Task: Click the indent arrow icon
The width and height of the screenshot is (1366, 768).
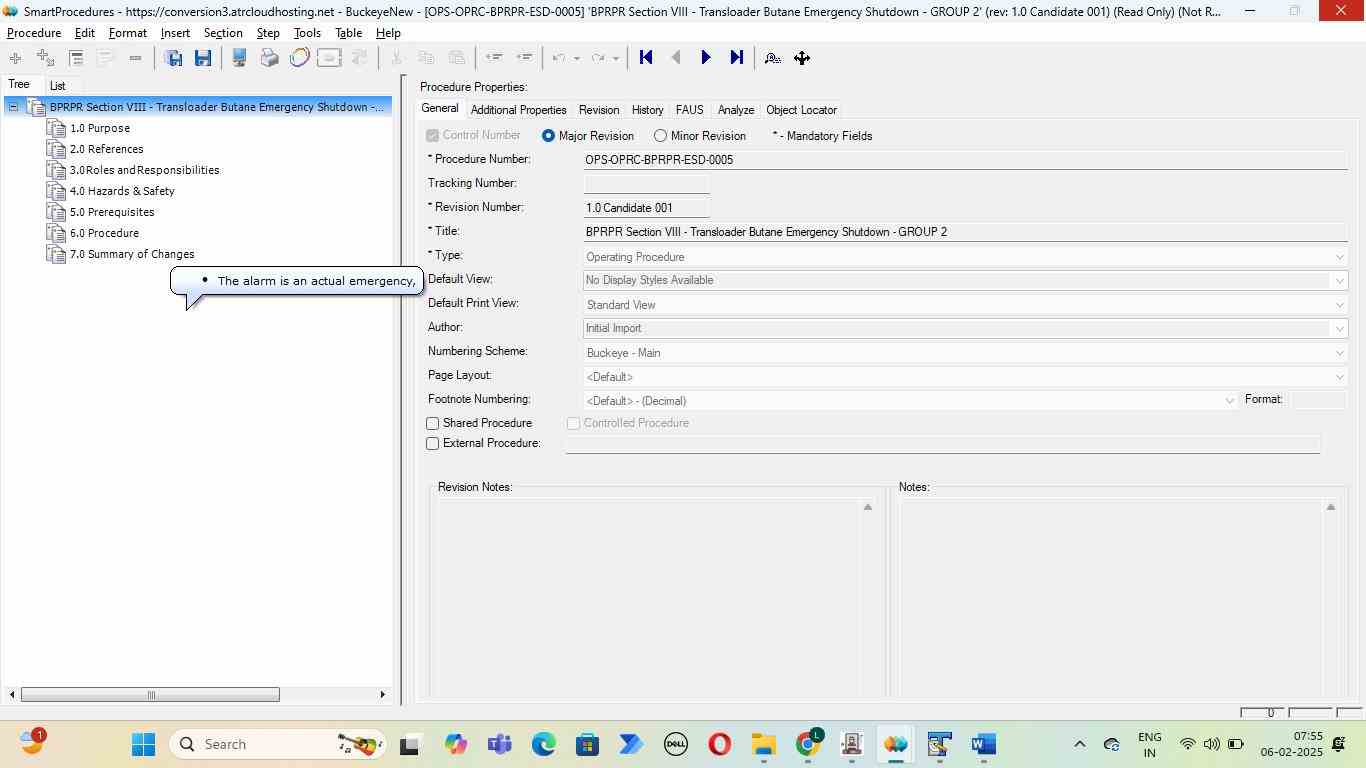Action: pyautogui.click(x=523, y=58)
